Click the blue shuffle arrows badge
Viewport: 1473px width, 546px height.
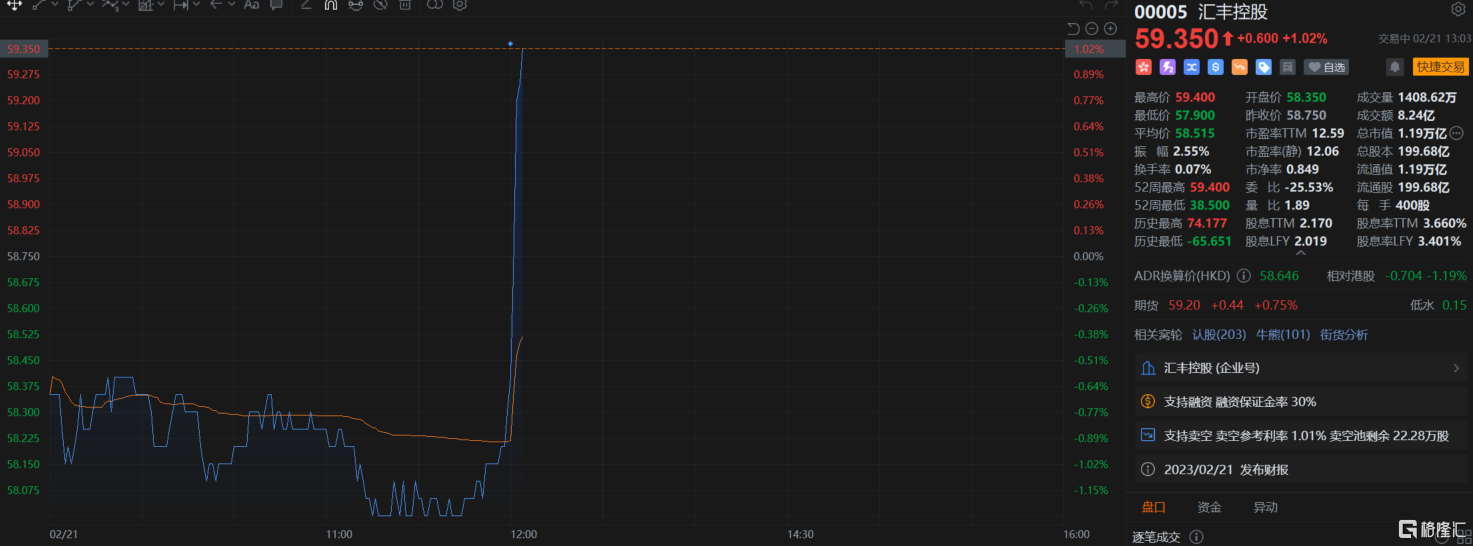coord(1191,67)
